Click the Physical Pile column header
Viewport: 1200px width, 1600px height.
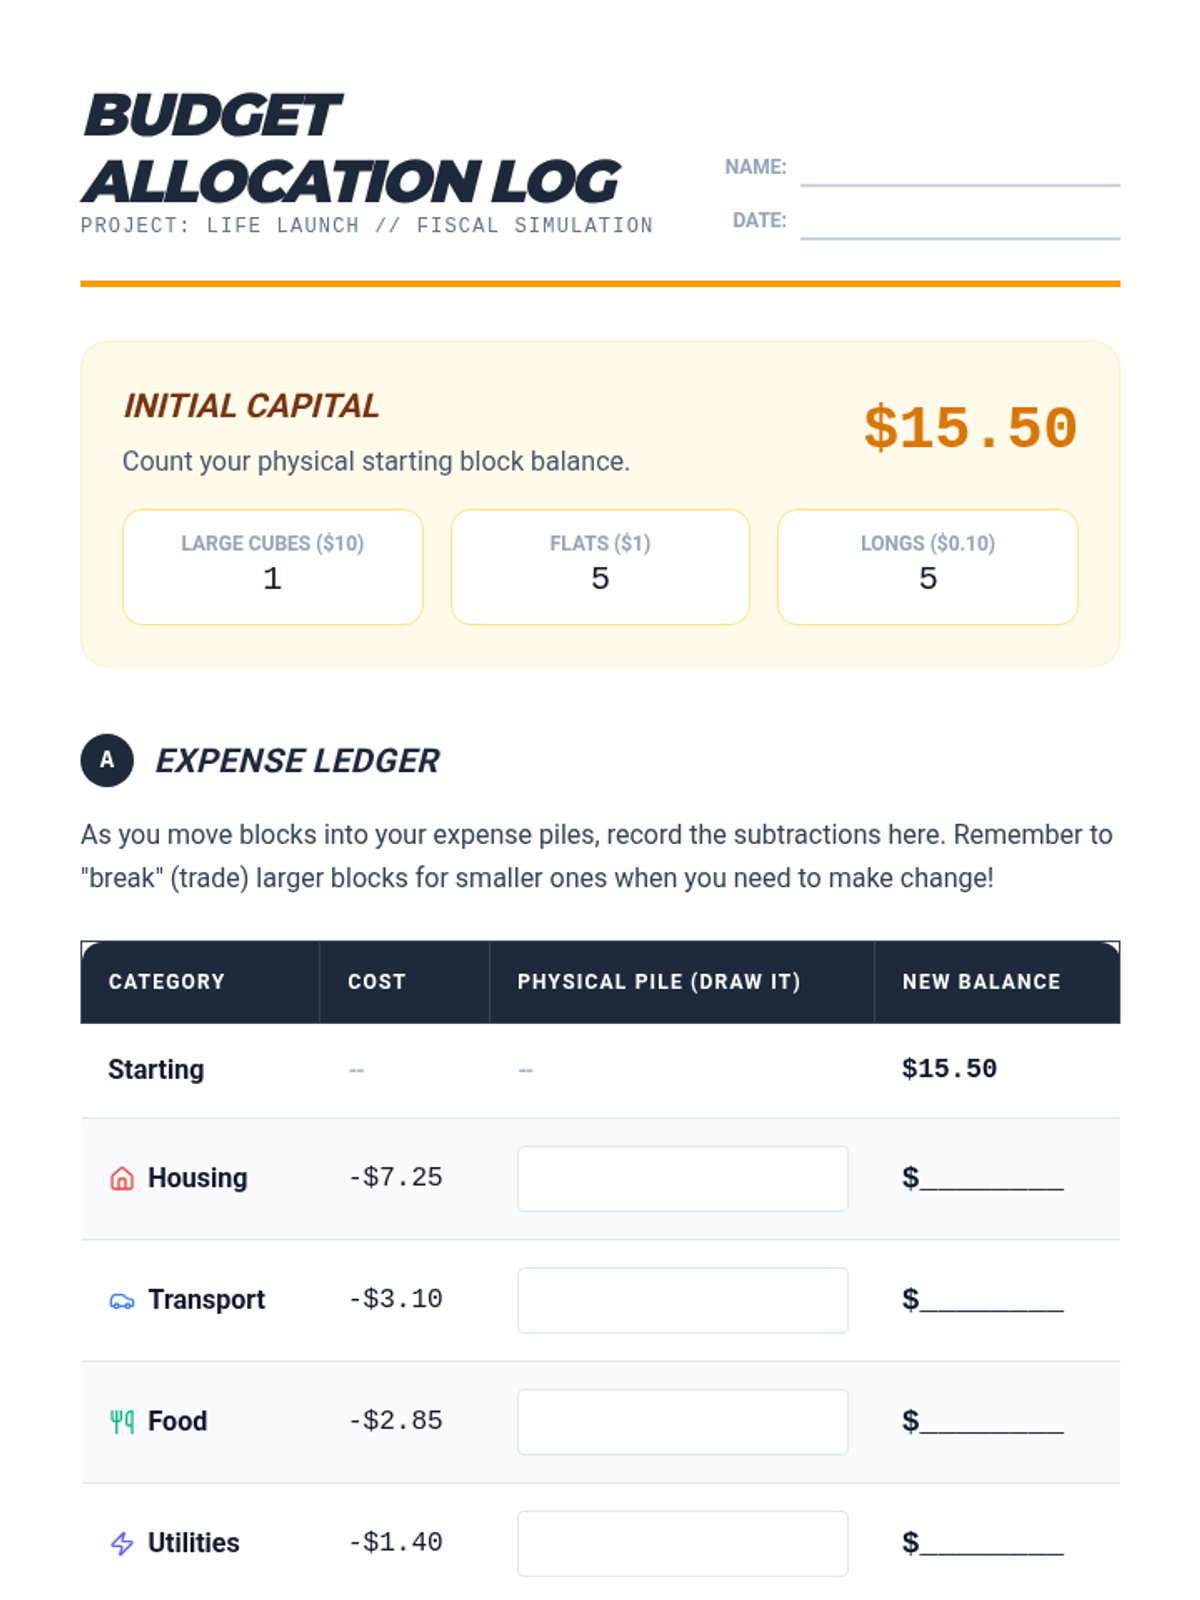click(x=659, y=982)
